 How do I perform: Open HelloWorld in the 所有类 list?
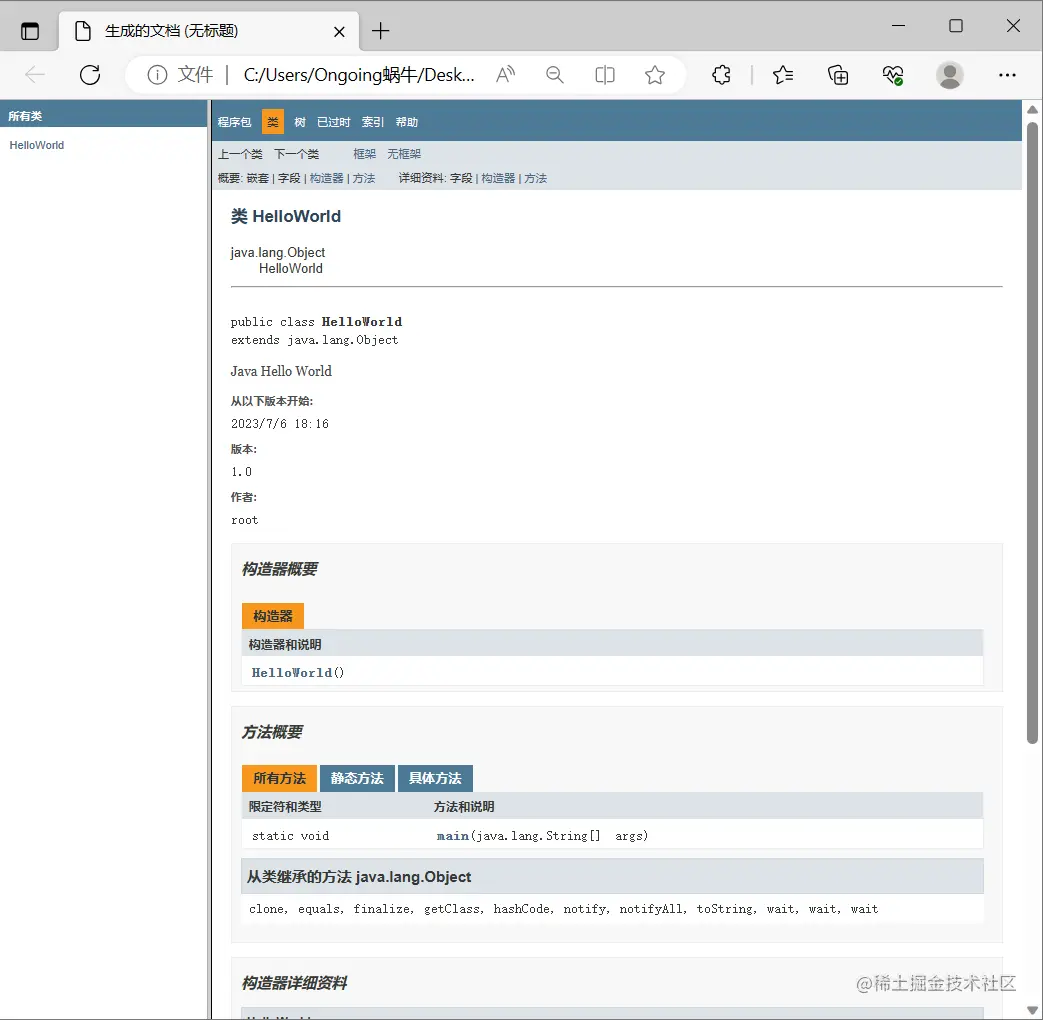pyautogui.click(x=37, y=145)
